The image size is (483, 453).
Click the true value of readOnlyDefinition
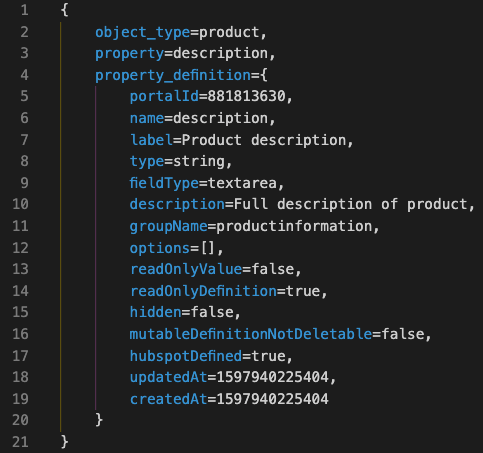click(x=303, y=292)
